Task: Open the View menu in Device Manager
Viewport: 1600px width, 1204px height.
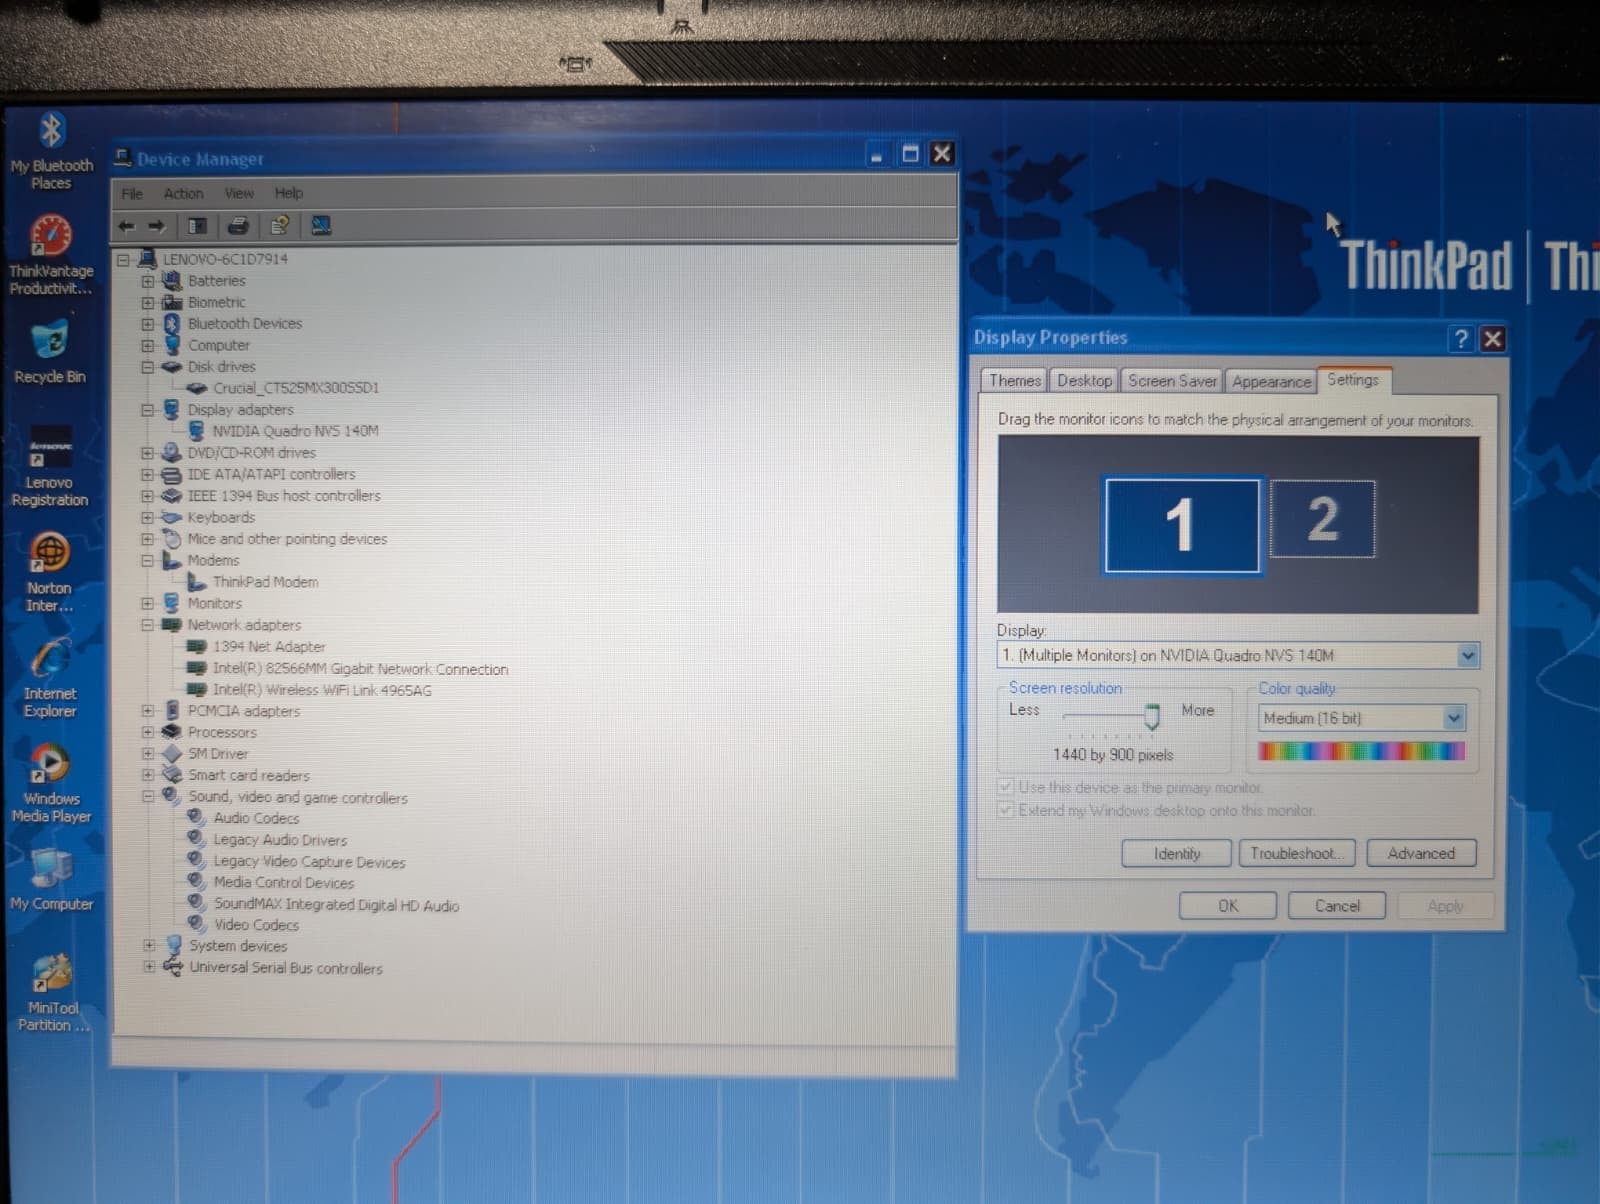Action: tap(239, 193)
